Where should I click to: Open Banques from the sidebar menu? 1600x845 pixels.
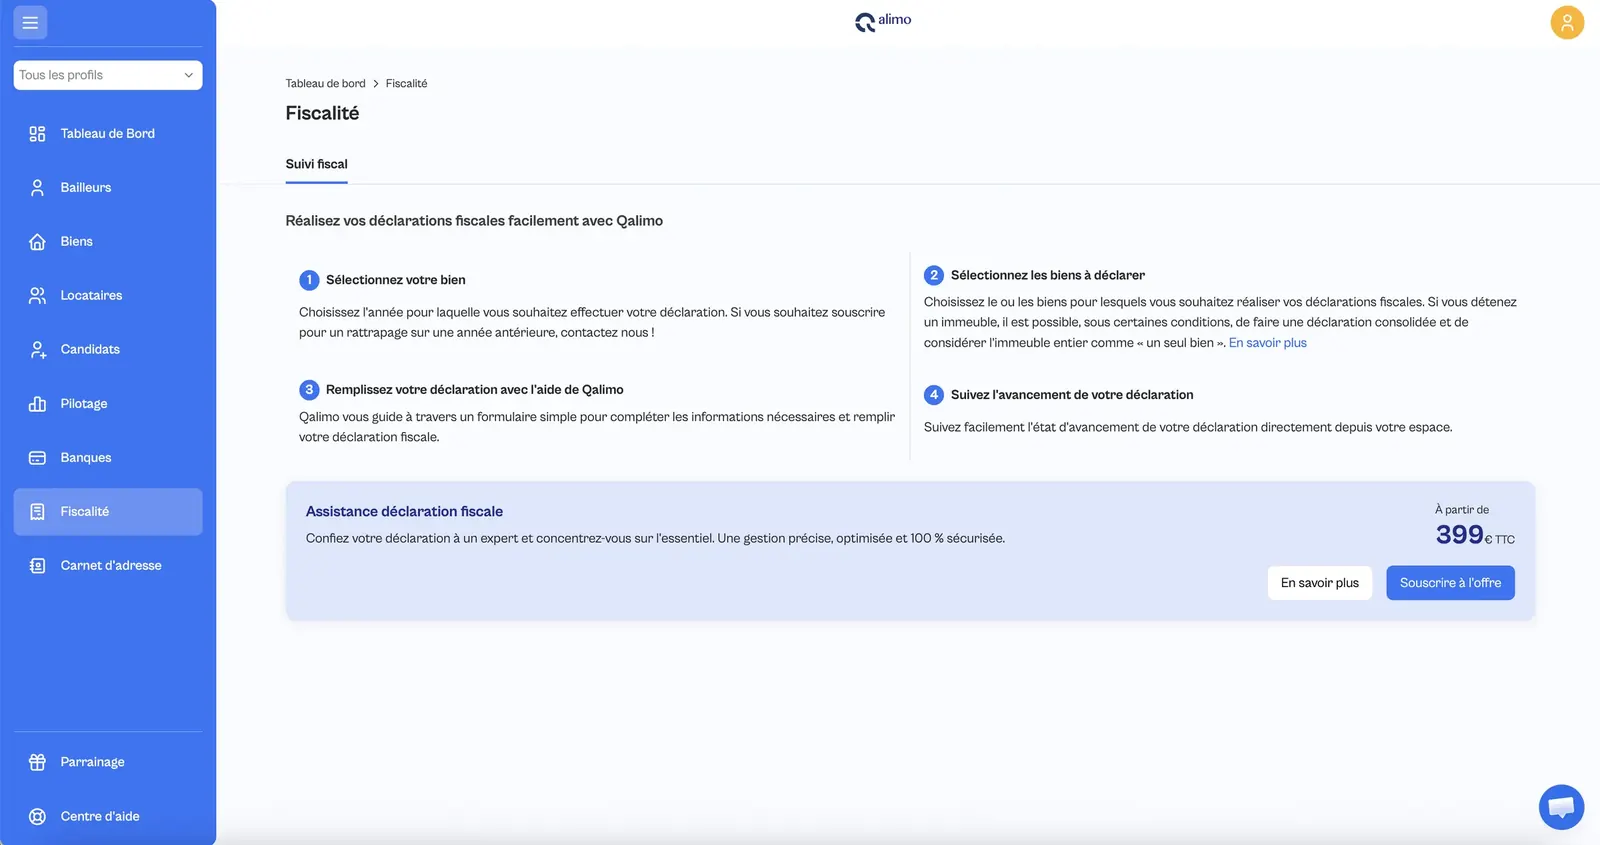click(108, 458)
